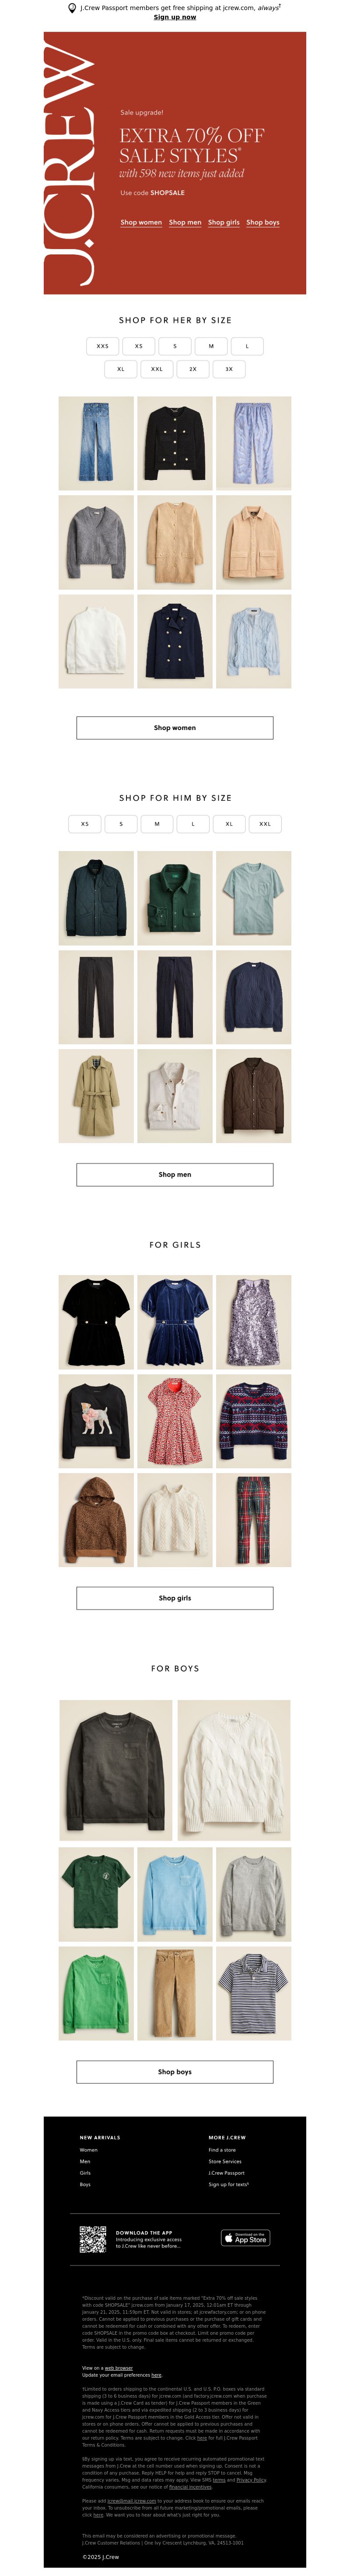Open the J.Crew Passport footer link
The width and height of the screenshot is (350, 2576).
pos(226,2173)
